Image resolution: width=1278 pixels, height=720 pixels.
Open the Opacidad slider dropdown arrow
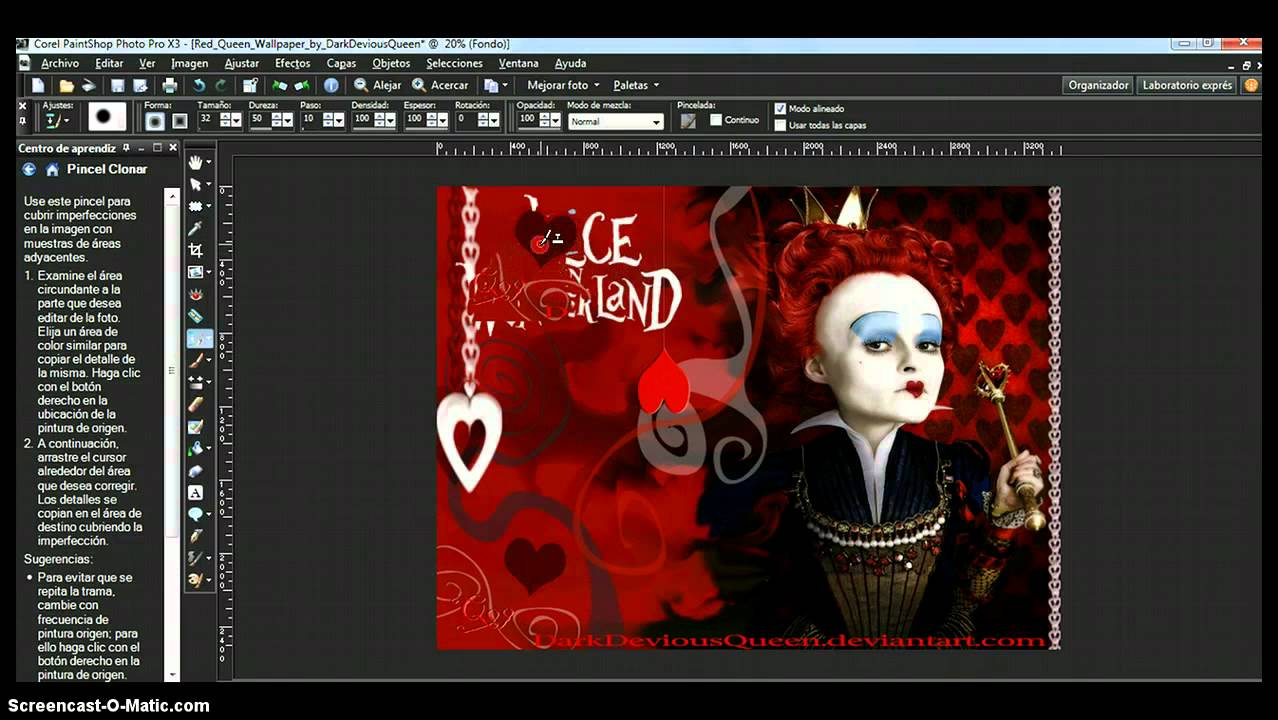pyautogui.click(x=553, y=120)
